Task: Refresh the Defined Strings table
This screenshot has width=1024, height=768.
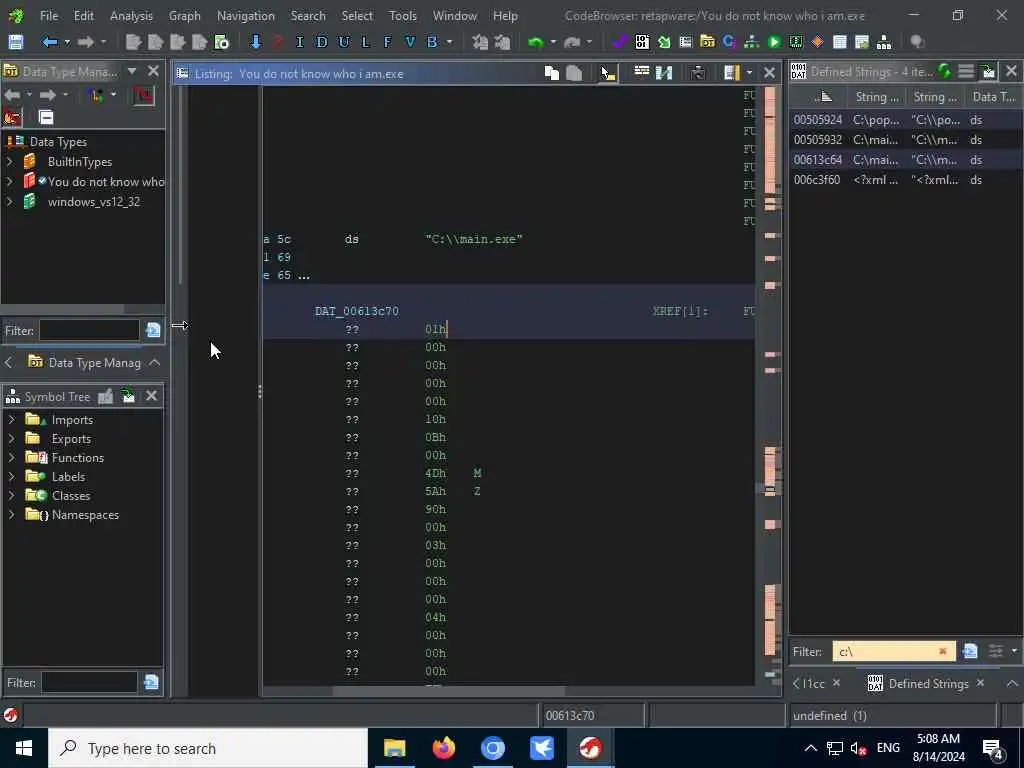Action: pyautogui.click(x=944, y=71)
